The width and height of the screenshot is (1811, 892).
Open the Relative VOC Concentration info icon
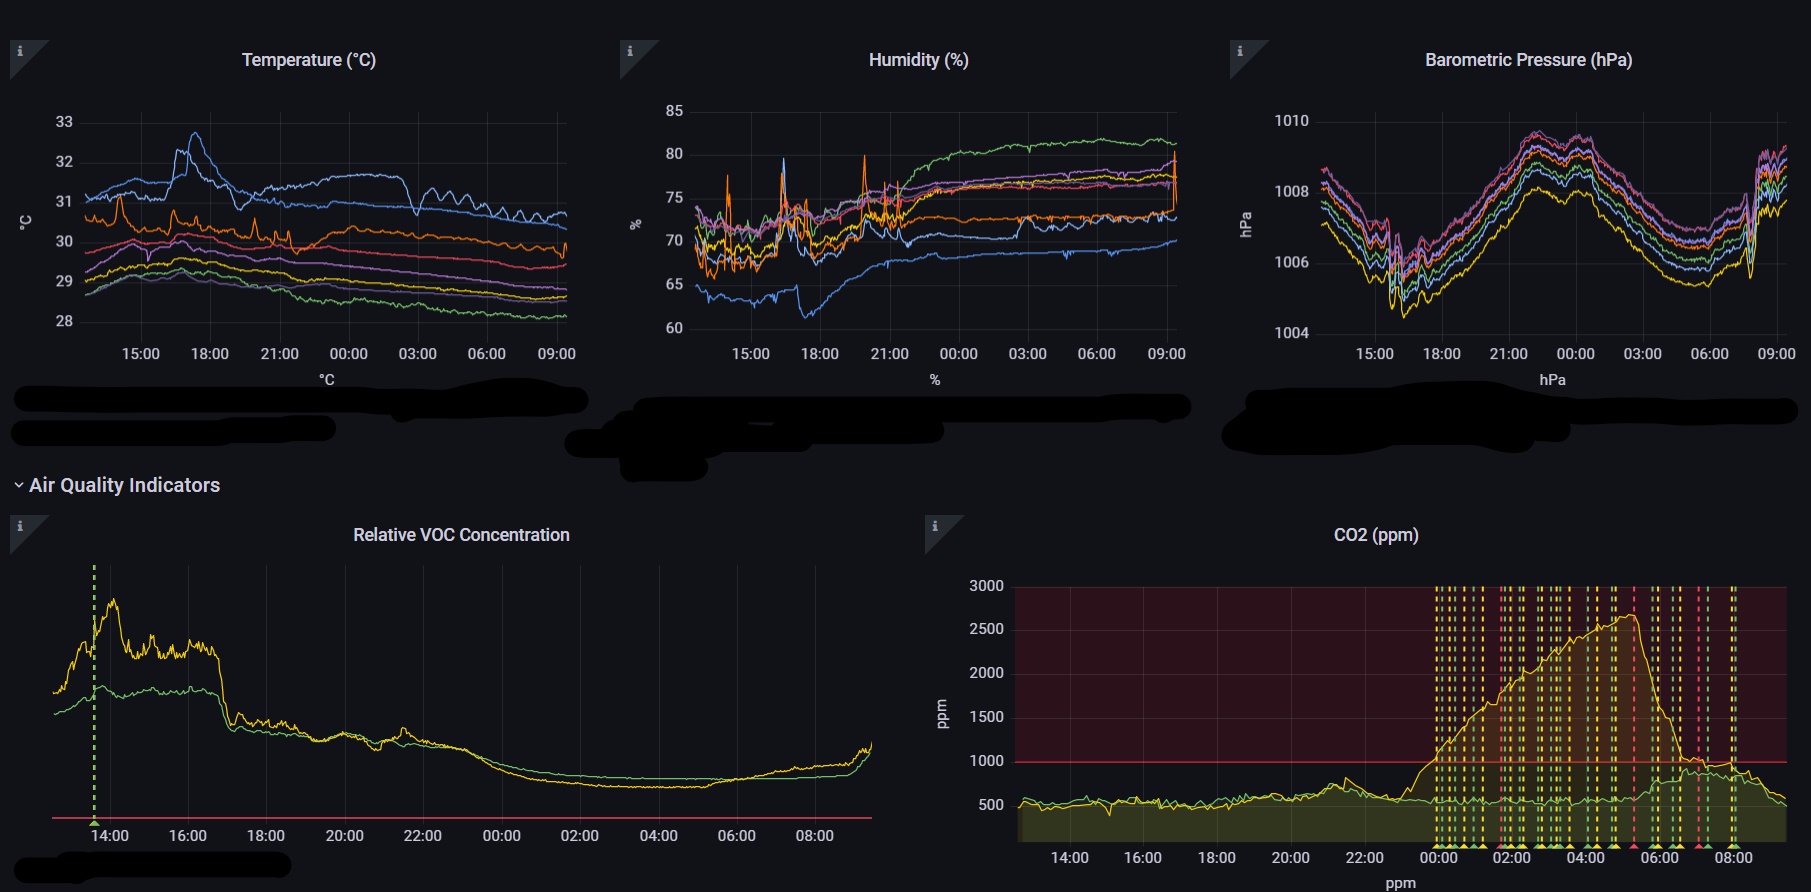pos(20,526)
